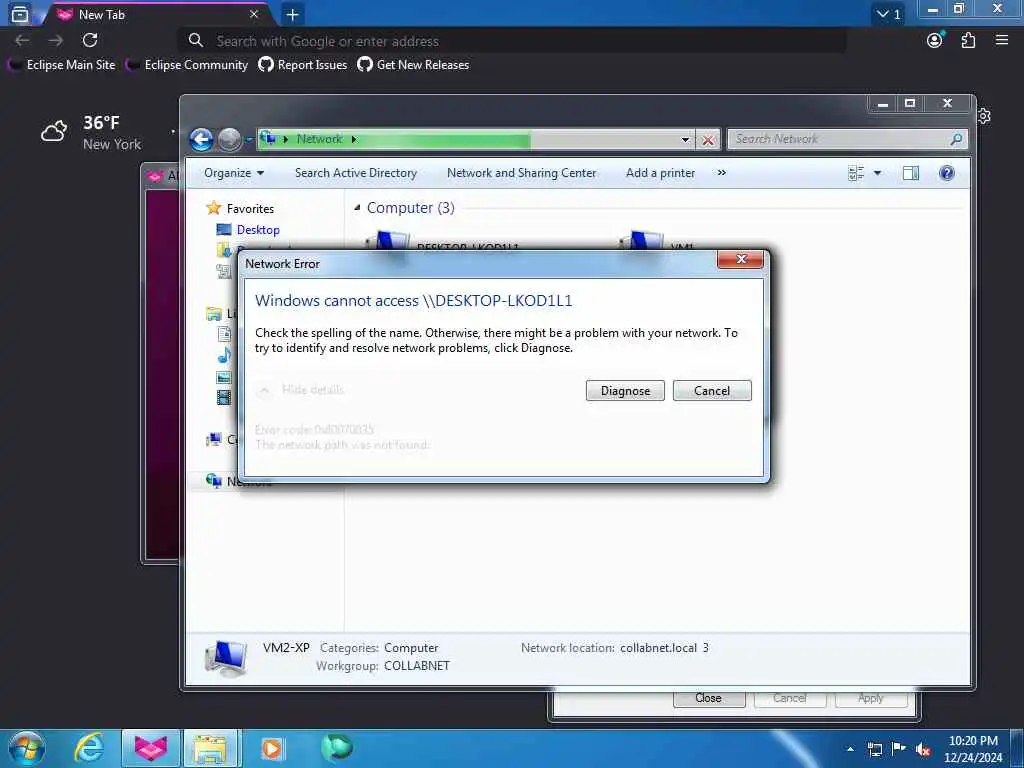
Task: Open a new browser tab with plus
Action: pos(293,14)
